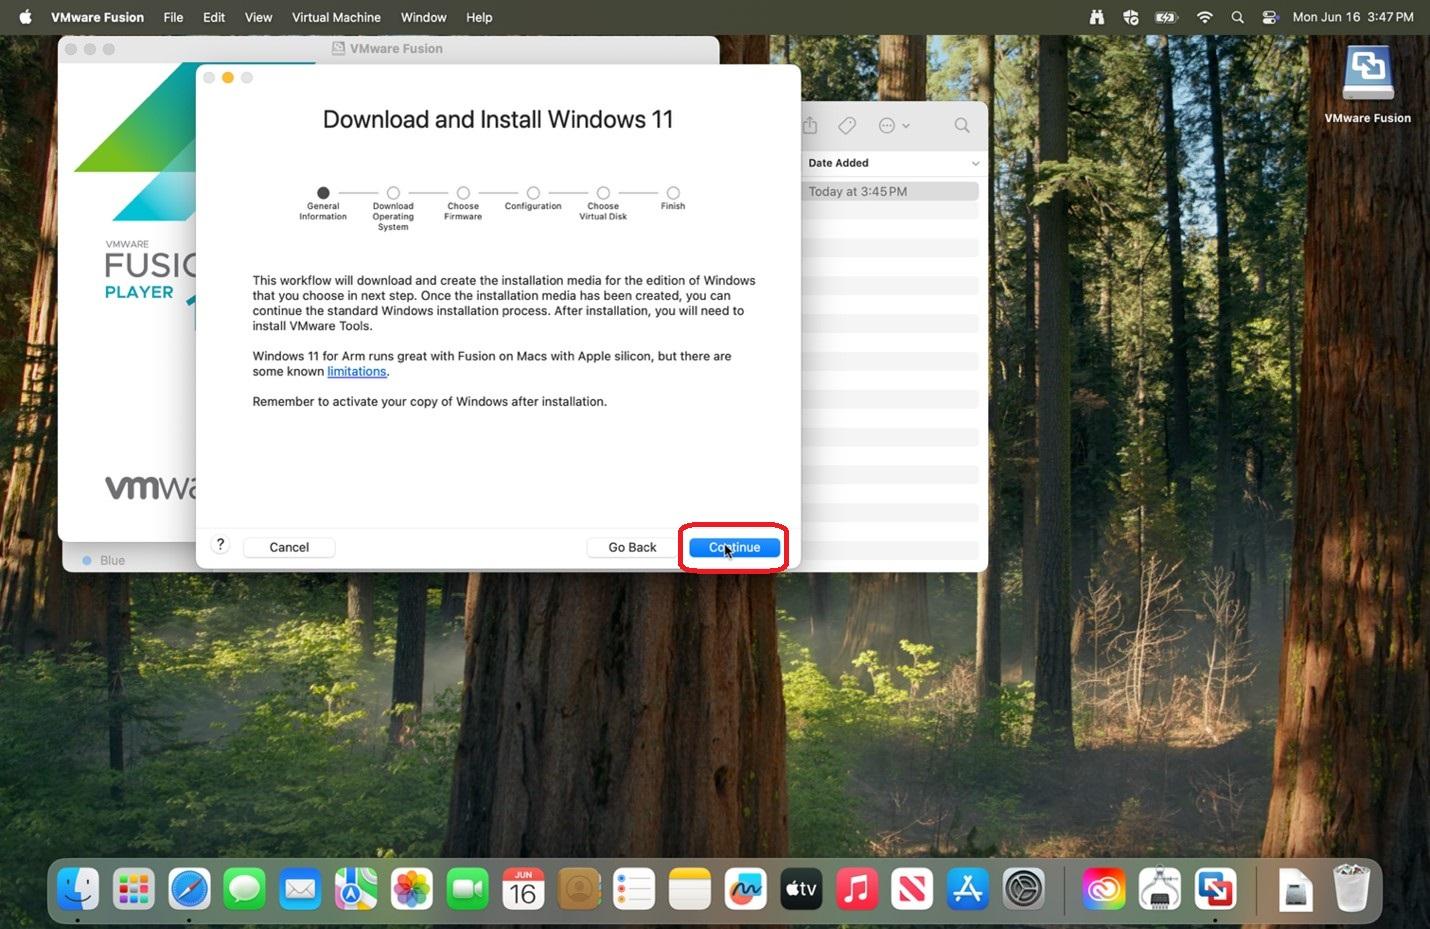Click the binoculars menu bar icon
1430x929 pixels.
(x=1097, y=17)
